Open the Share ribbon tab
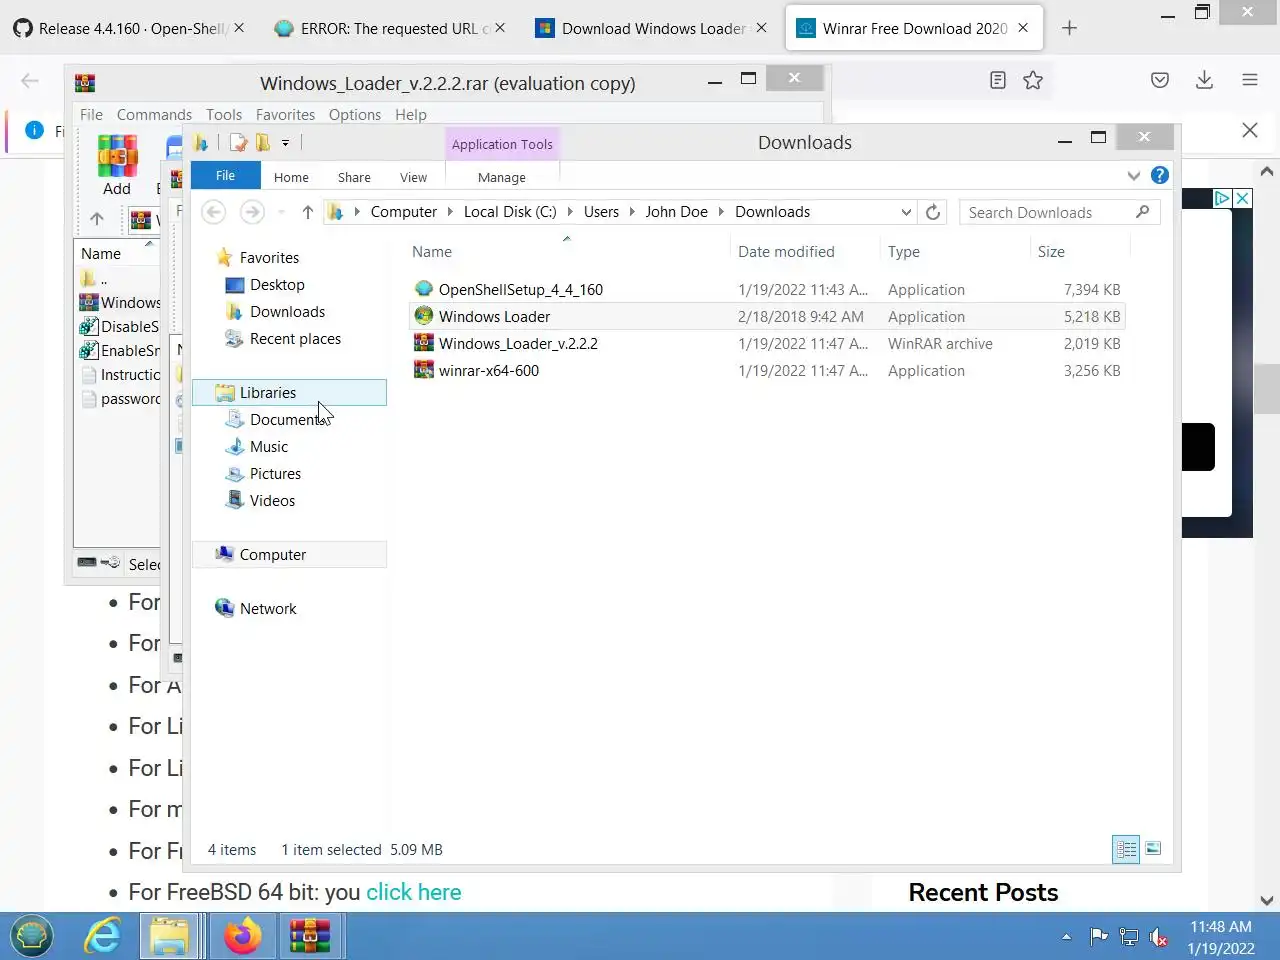The width and height of the screenshot is (1280, 960). coord(354,177)
